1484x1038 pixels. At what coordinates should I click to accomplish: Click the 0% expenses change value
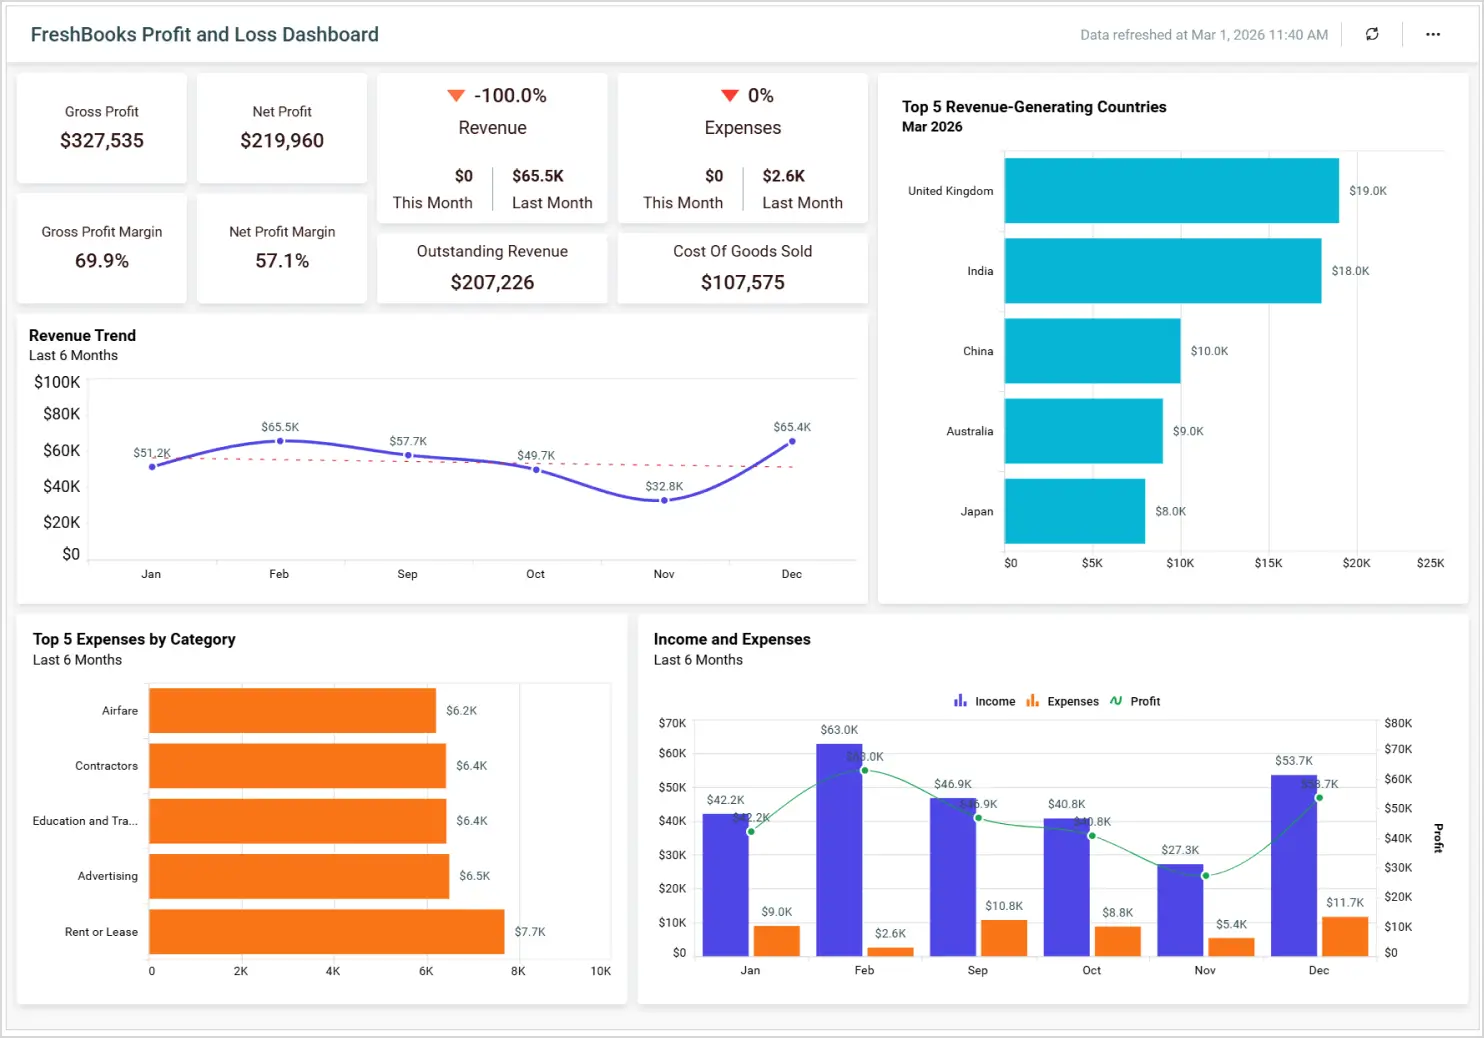761,96
